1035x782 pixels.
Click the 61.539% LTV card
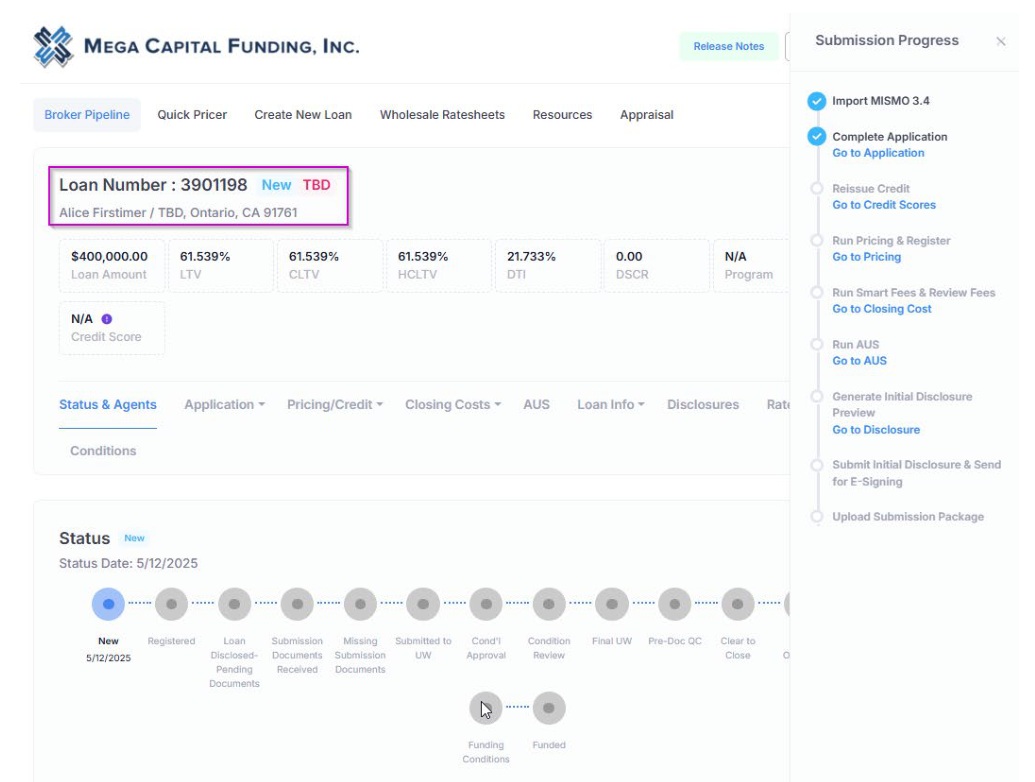coord(220,265)
